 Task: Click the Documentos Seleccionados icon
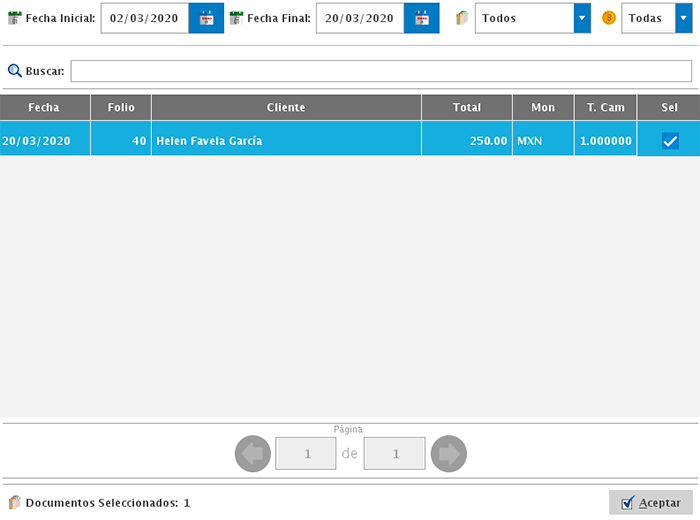(x=14, y=502)
